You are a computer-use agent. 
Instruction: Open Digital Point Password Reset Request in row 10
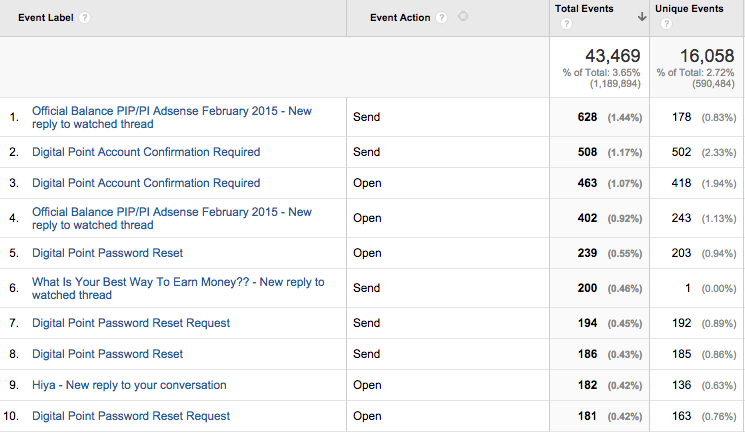pyautogui.click(x=131, y=416)
